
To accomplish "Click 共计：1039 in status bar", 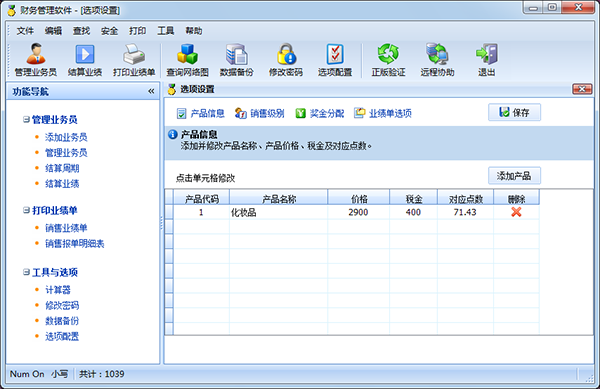I will [x=101, y=374].
